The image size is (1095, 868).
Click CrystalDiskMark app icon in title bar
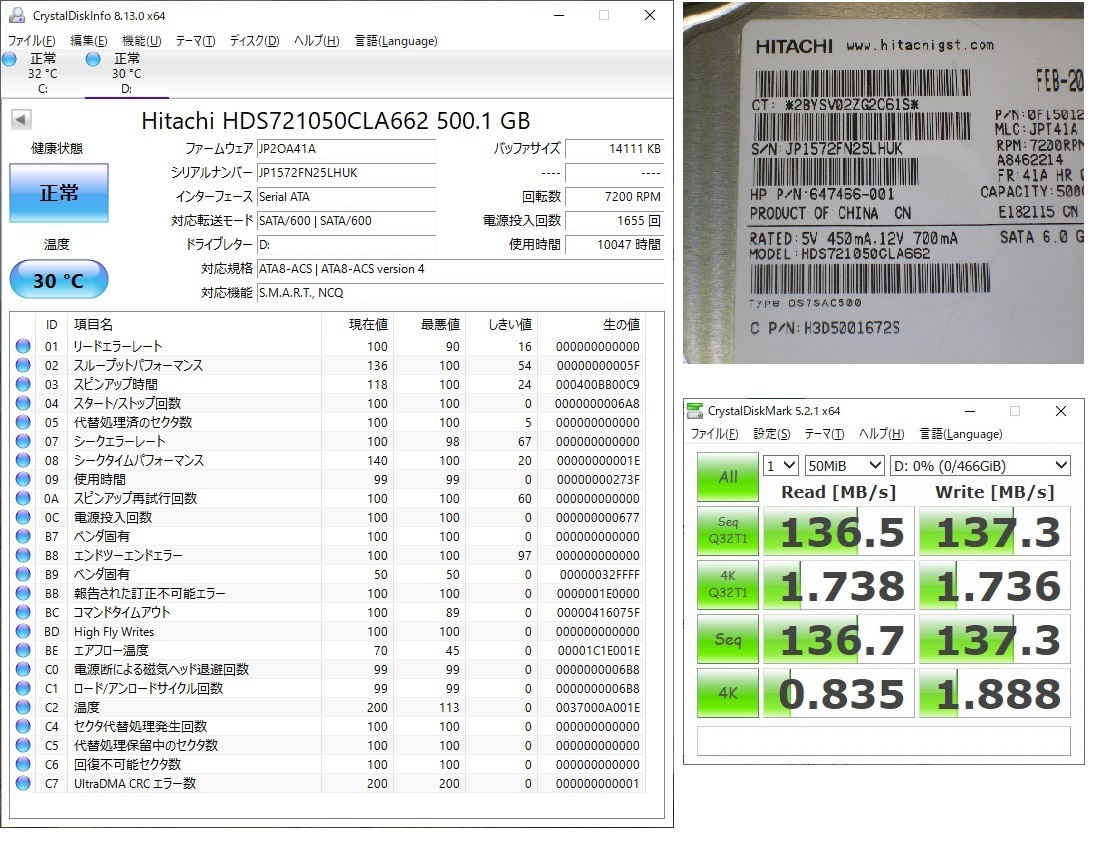694,411
